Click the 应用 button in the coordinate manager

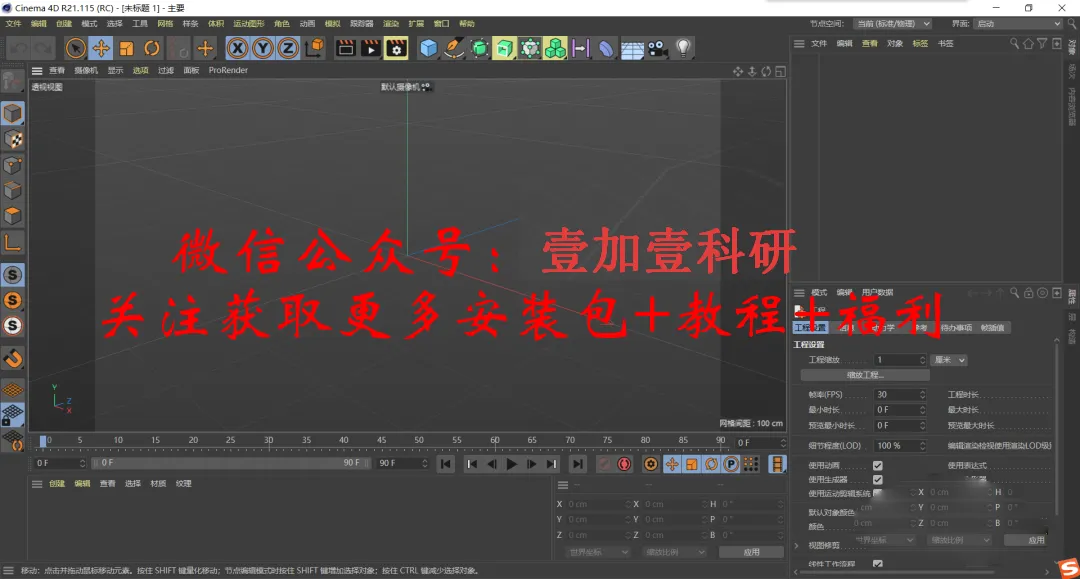[751, 552]
